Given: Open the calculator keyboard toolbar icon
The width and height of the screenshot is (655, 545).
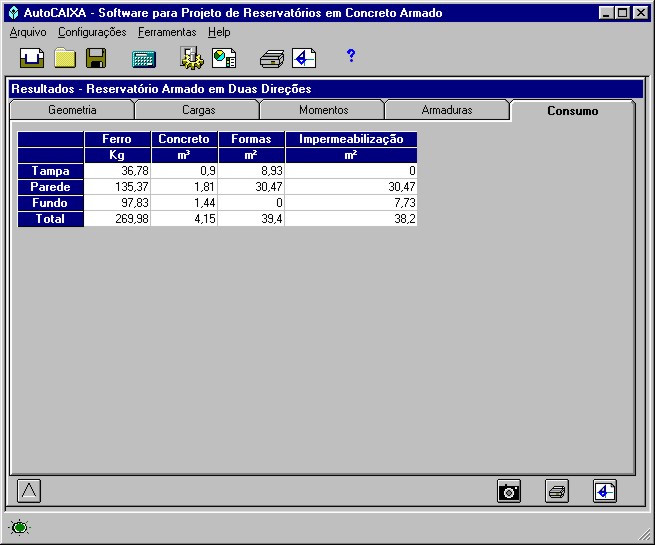Looking at the screenshot, I should [x=144, y=59].
